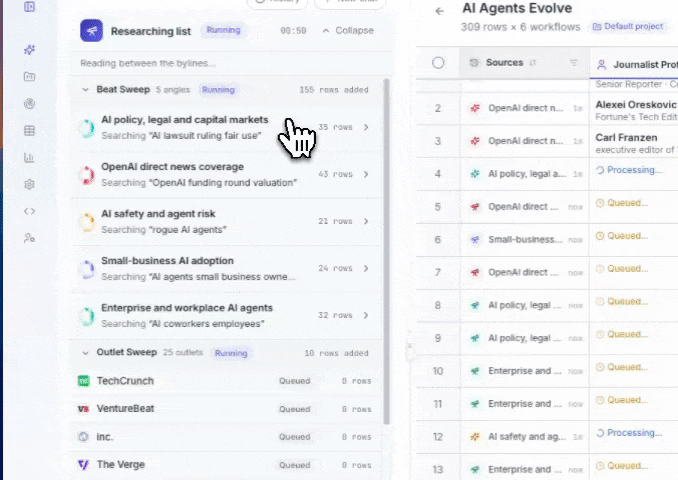Click the TechCrunch outlet row
This screenshot has width=678, height=480.
pyautogui.click(x=225, y=381)
